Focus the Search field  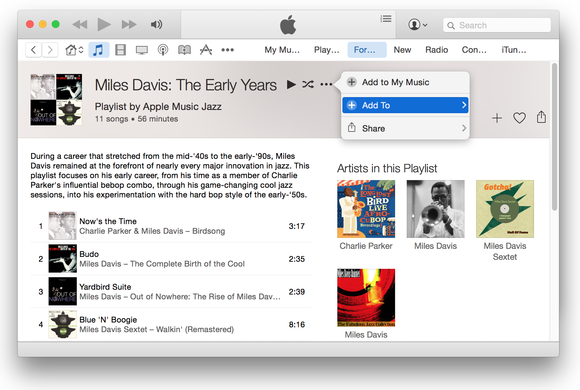[497, 25]
